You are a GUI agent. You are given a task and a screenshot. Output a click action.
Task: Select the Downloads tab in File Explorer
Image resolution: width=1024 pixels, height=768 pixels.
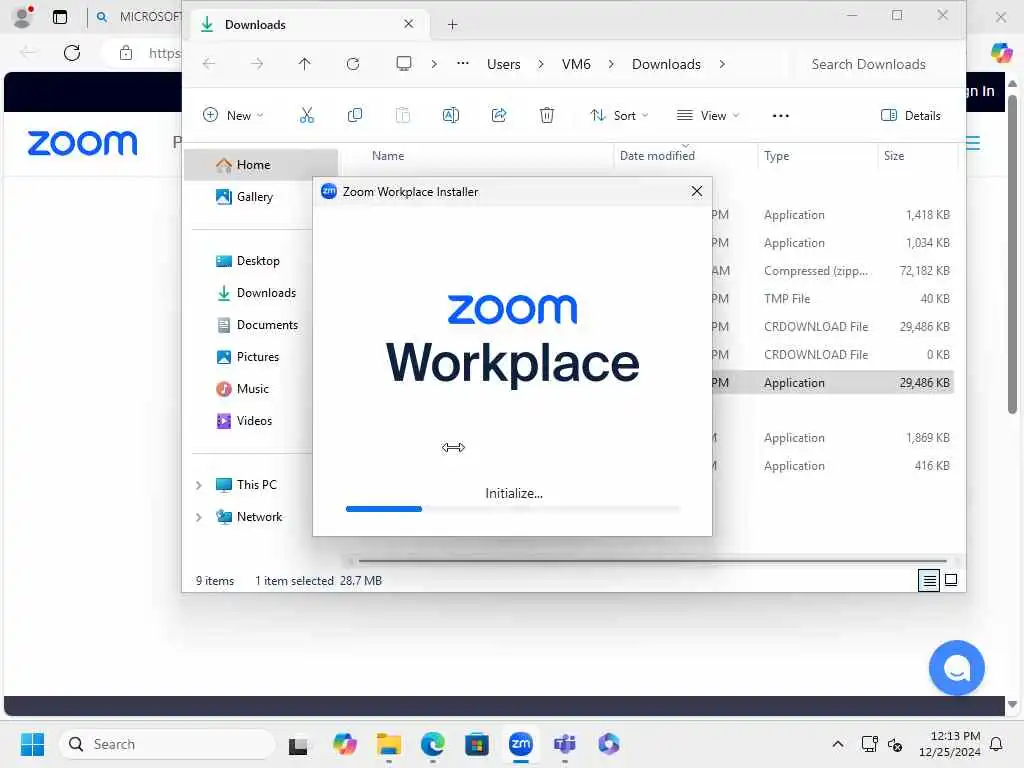point(310,25)
